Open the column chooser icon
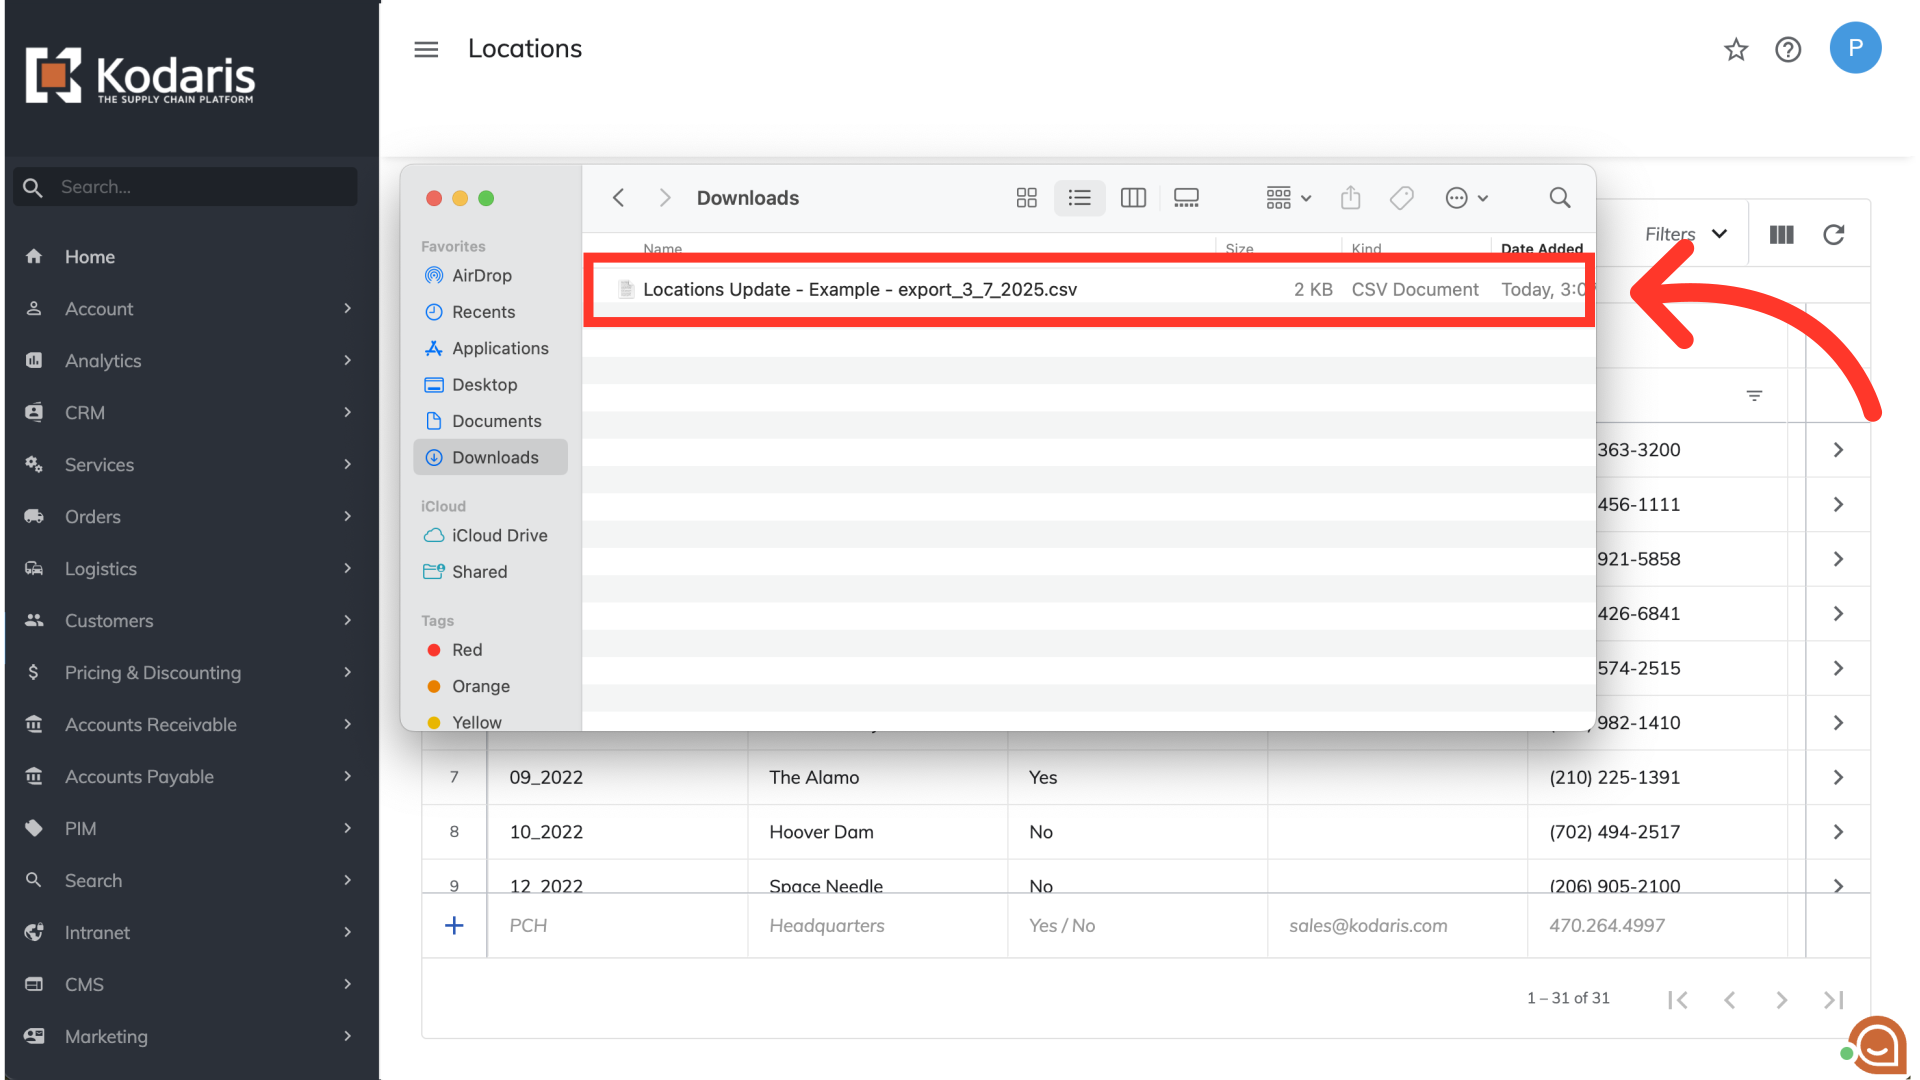The width and height of the screenshot is (1920, 1080). (1781, 234)
